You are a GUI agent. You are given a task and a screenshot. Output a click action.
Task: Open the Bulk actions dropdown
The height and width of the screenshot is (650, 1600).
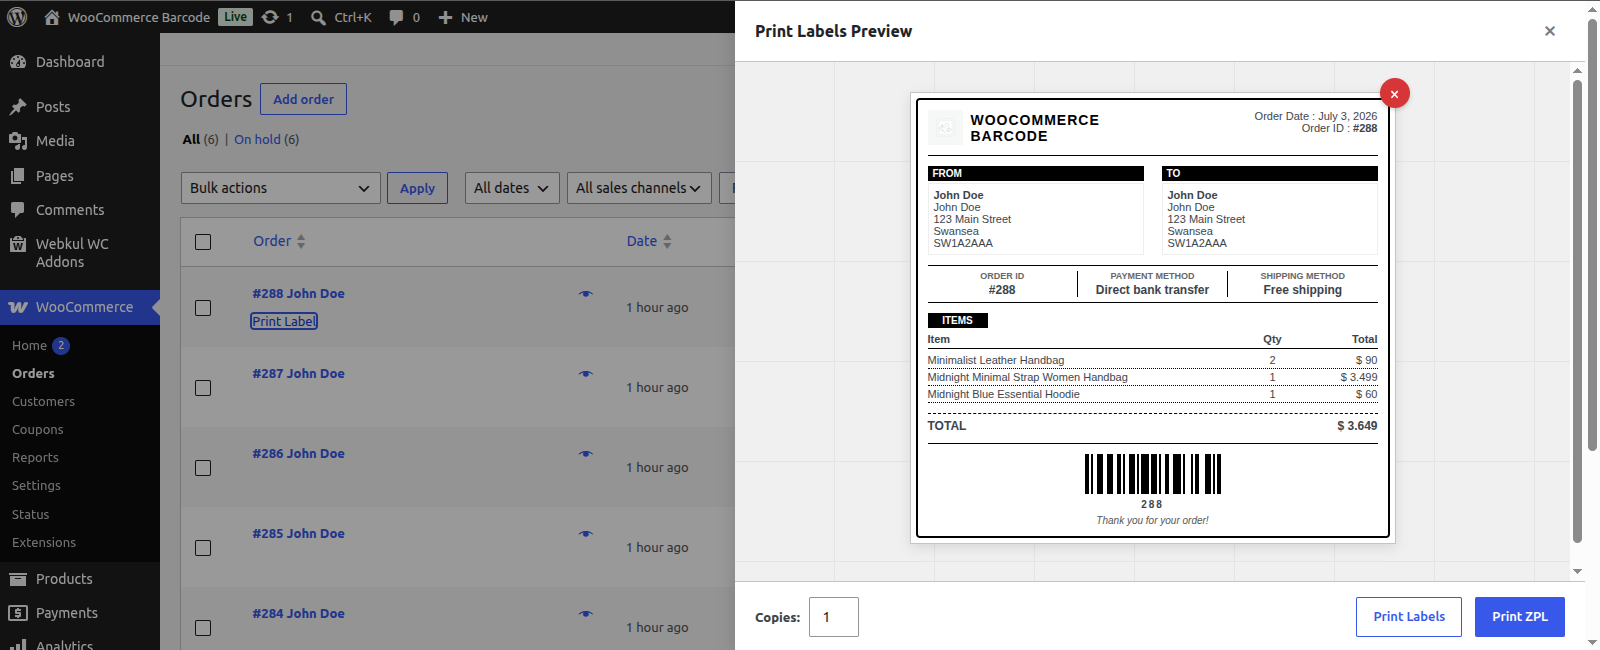[x=281, y=188]
